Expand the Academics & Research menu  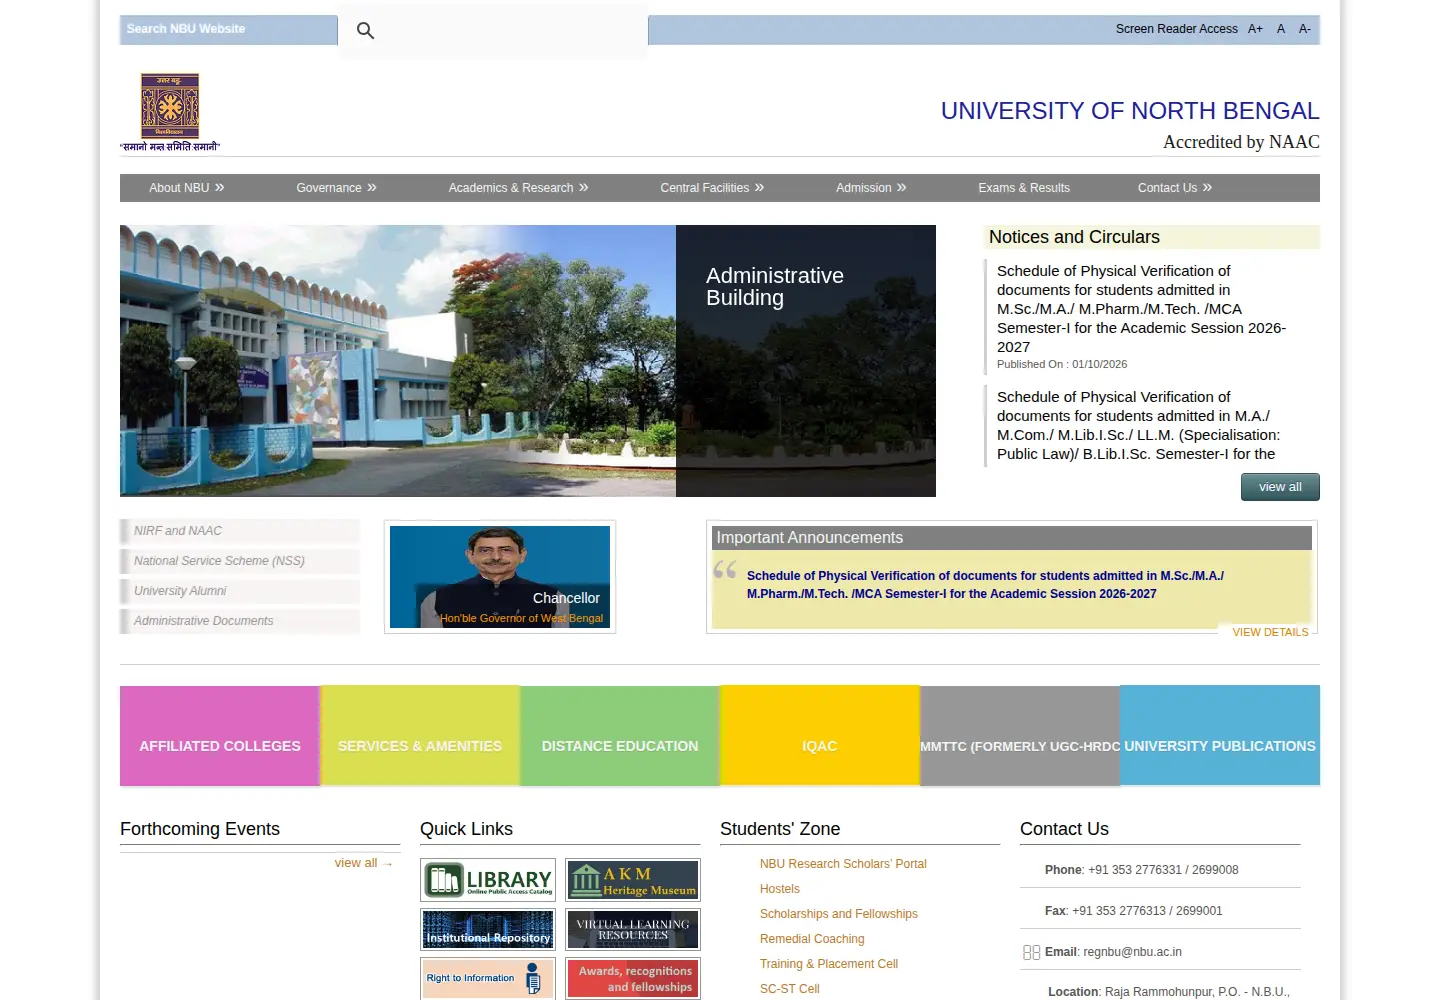pos(518,188)
